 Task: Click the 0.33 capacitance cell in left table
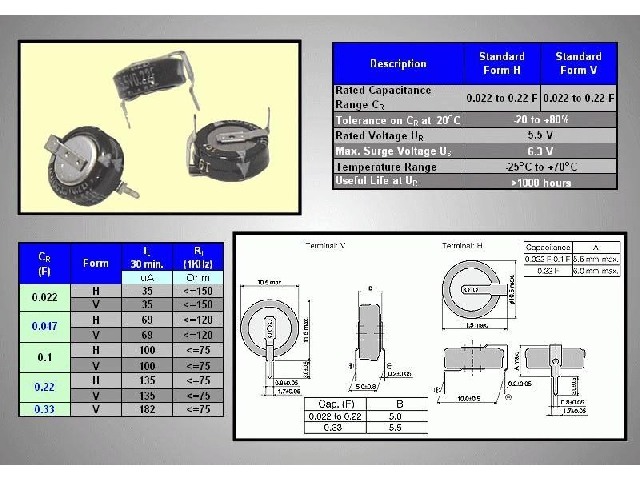pos(44,408)
